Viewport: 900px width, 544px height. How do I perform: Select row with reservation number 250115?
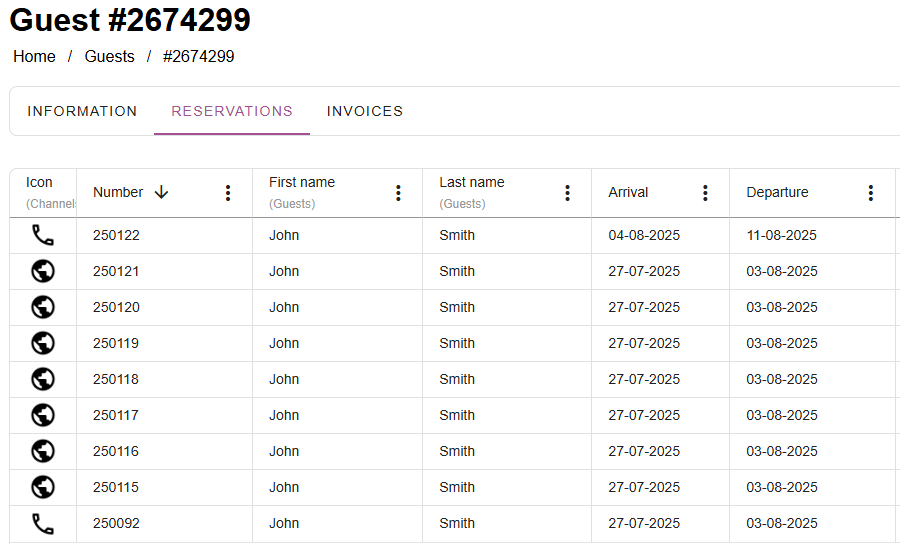(116, 487)
